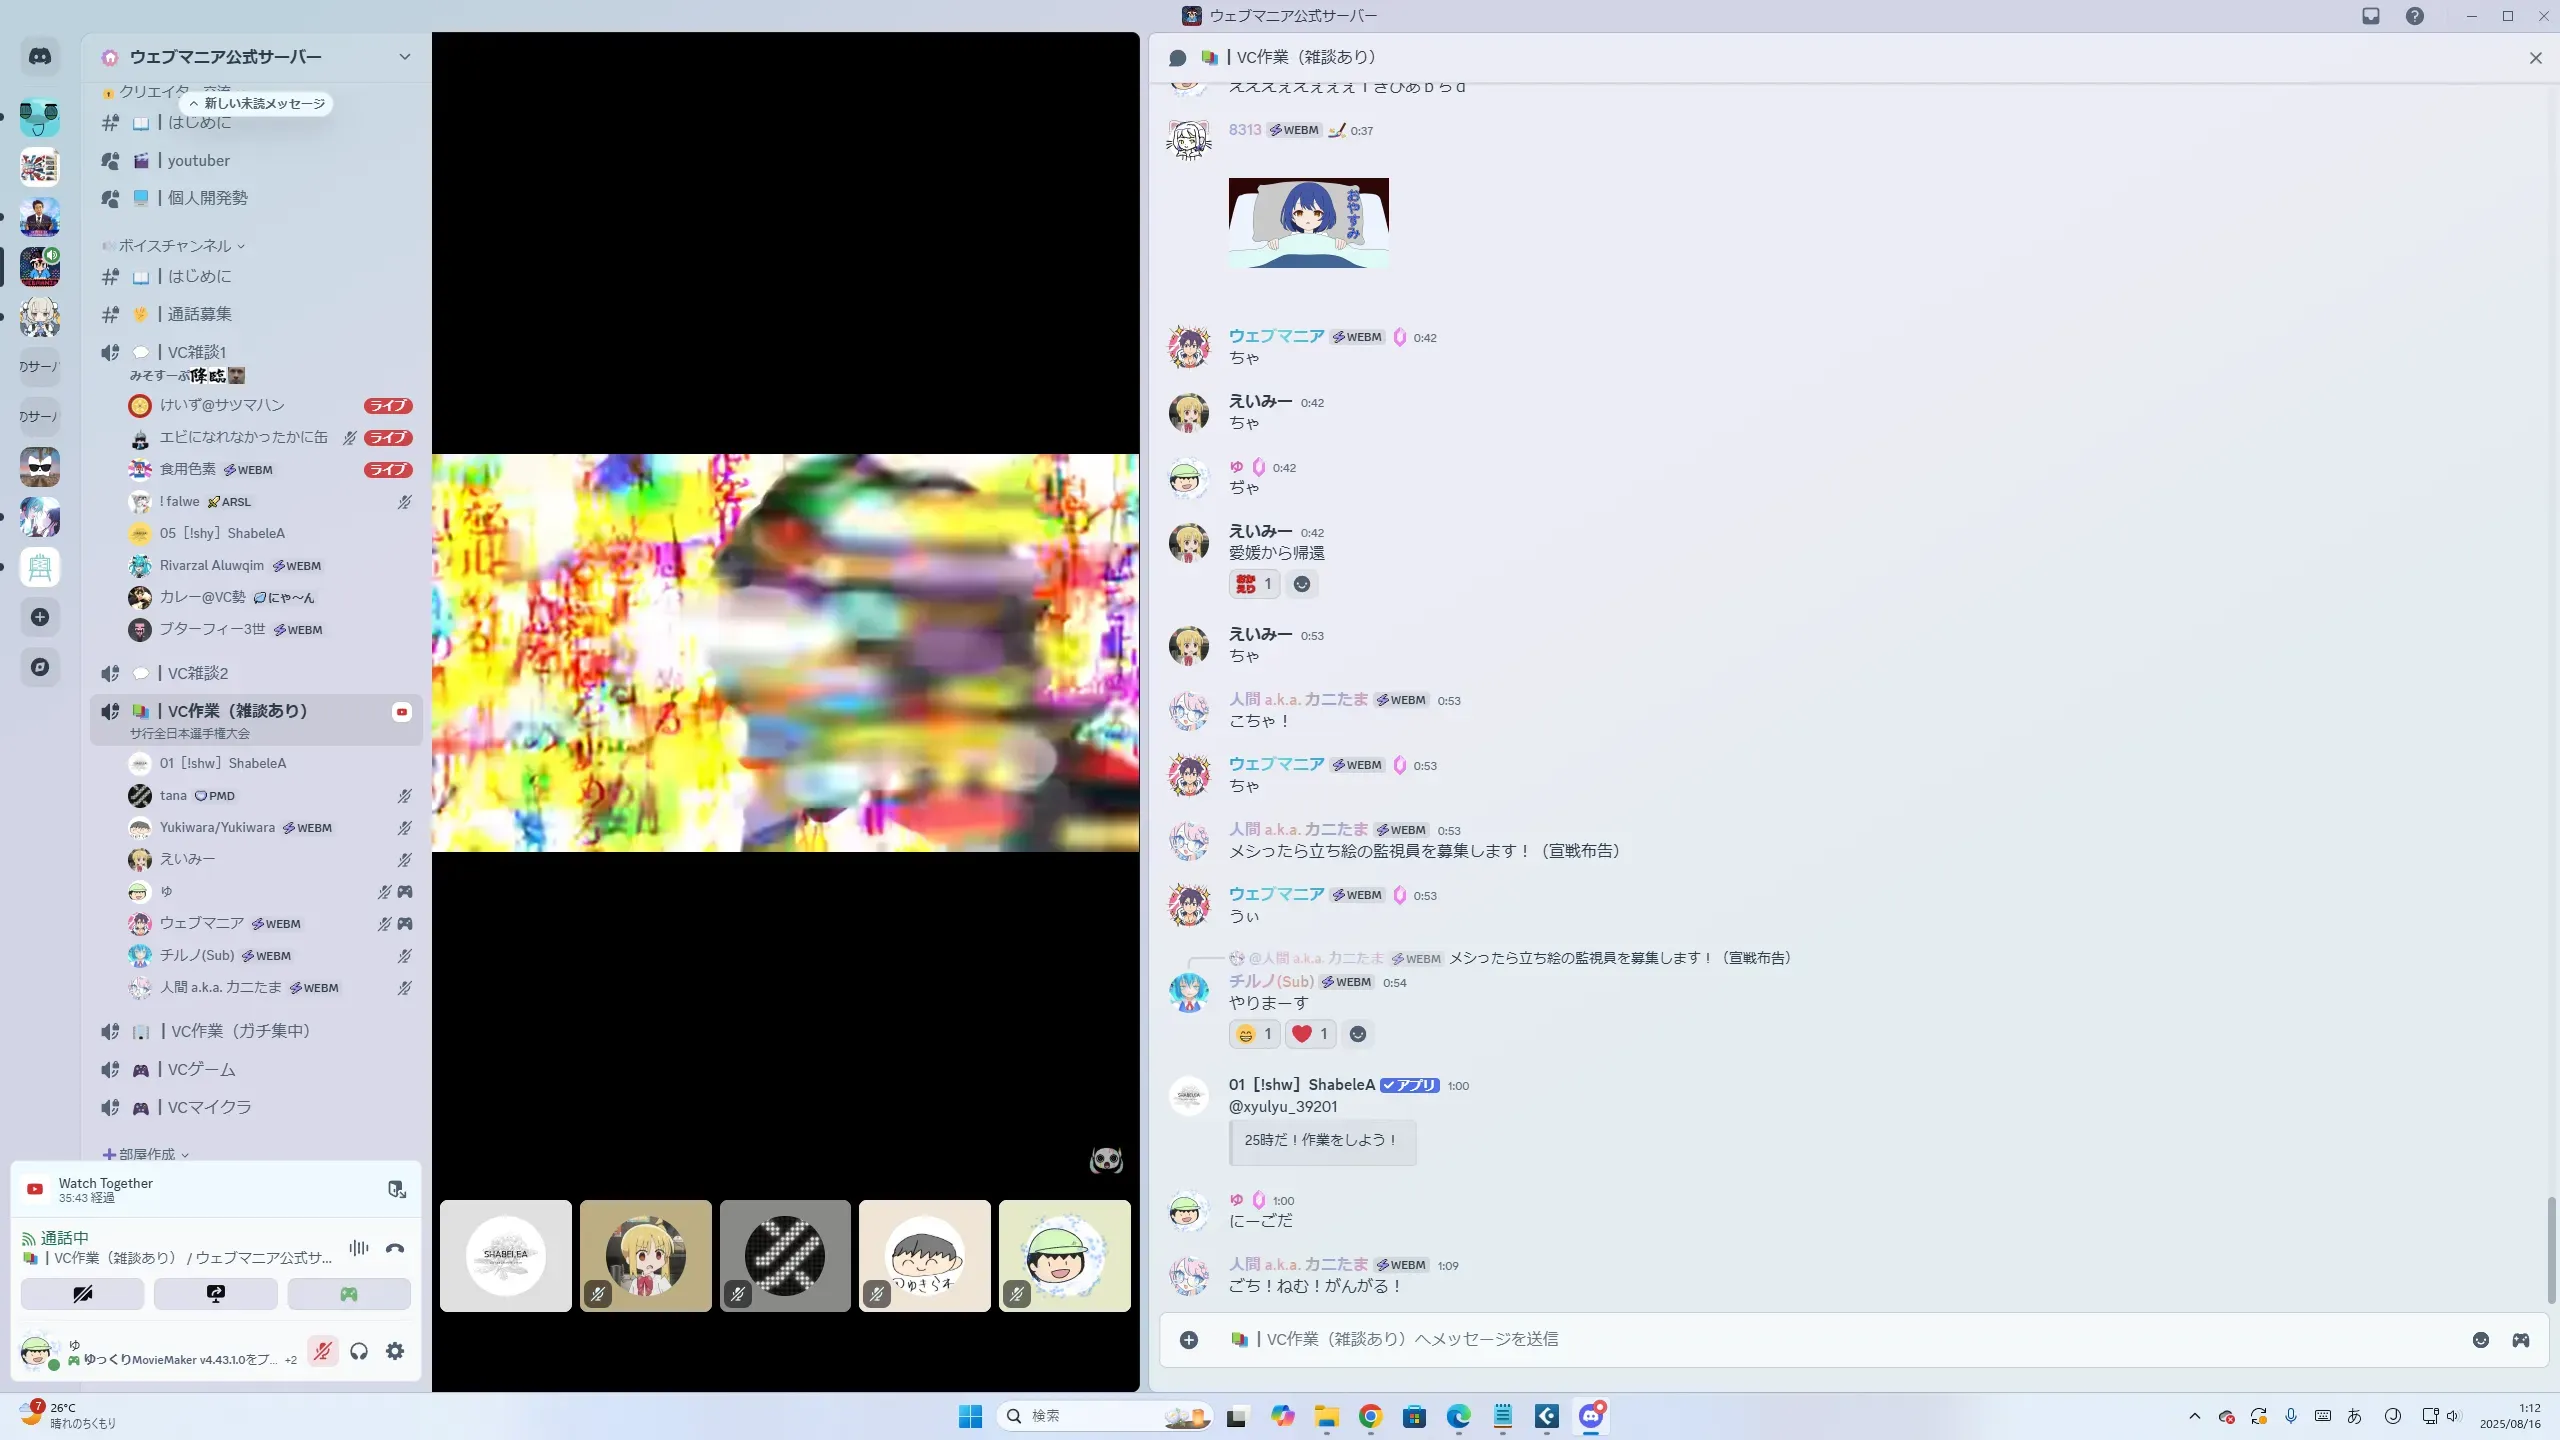Unmute the microphone
Screen dimensions: 2560x1440
[322, 1351]
